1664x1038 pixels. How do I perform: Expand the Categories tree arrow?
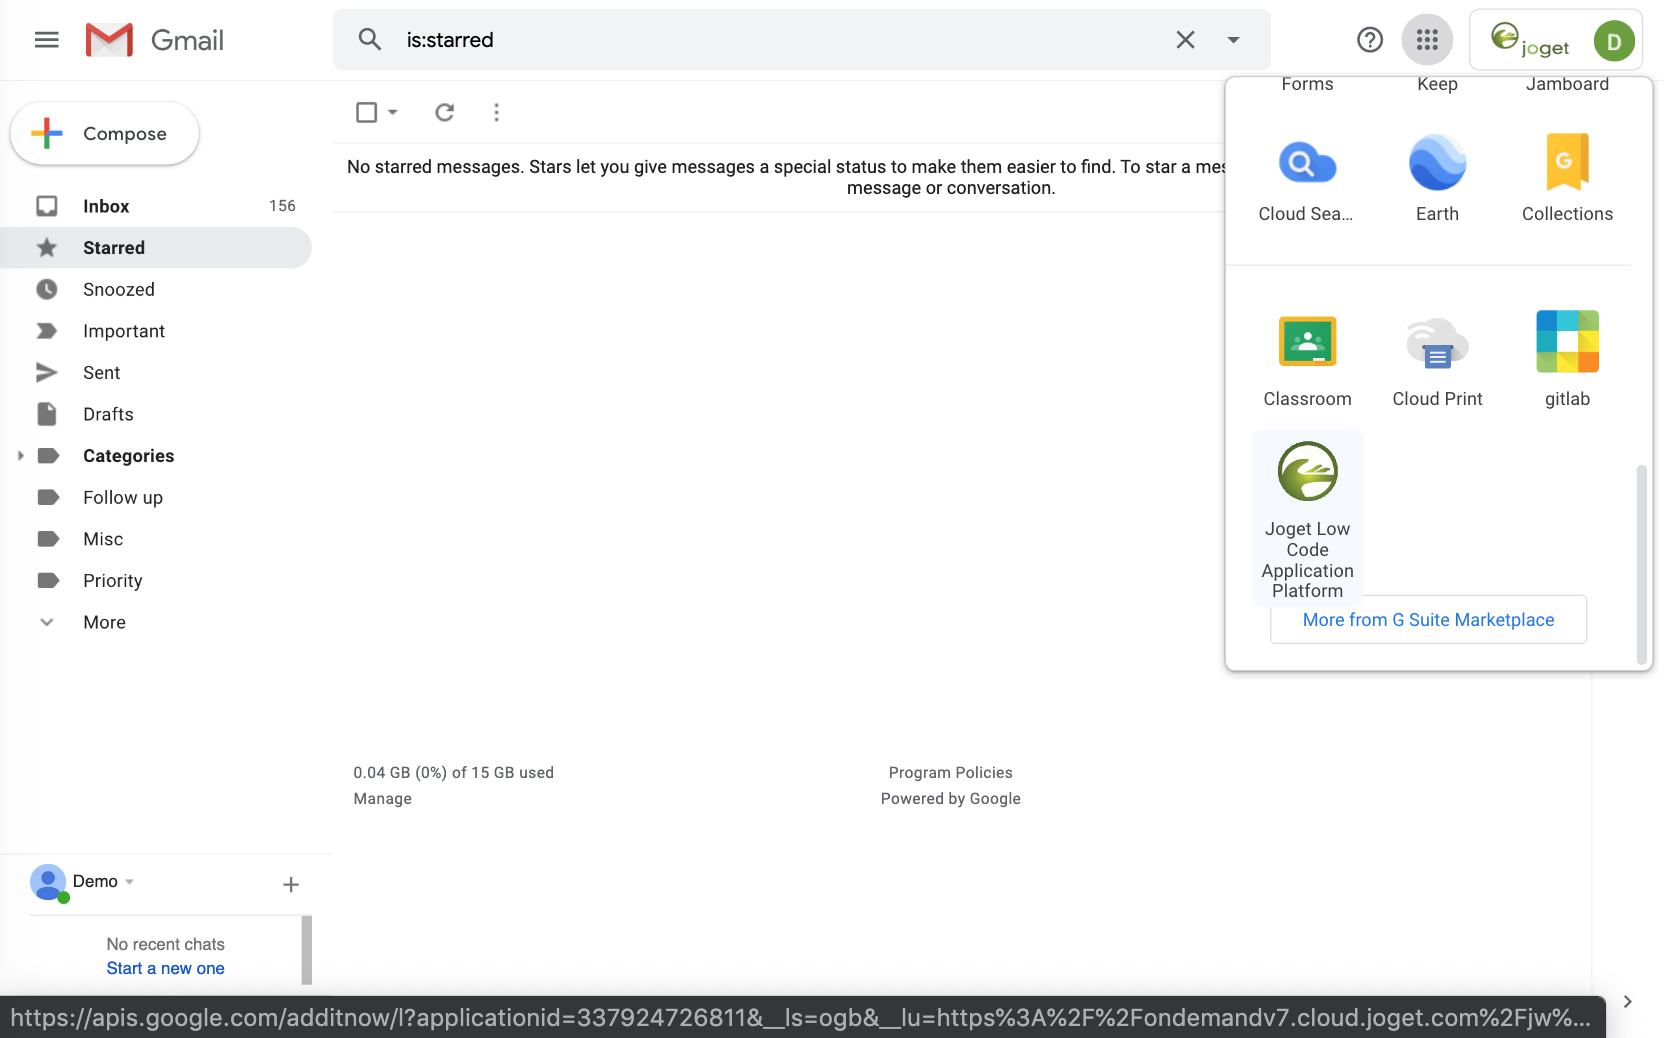coord(20,456)
